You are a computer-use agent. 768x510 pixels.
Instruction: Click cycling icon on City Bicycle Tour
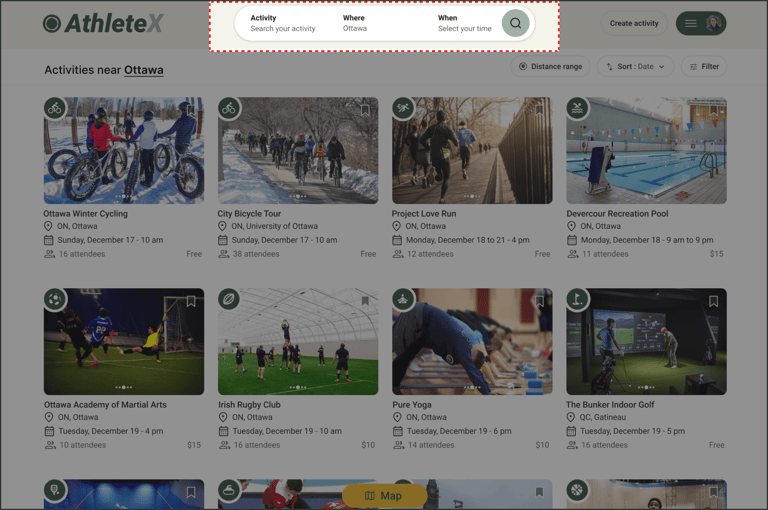click(229, 108)
